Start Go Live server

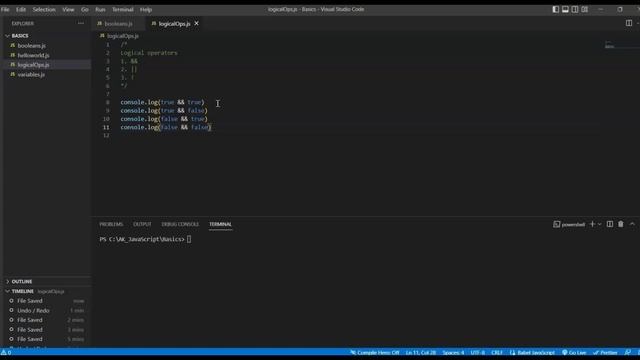[574, 353]
